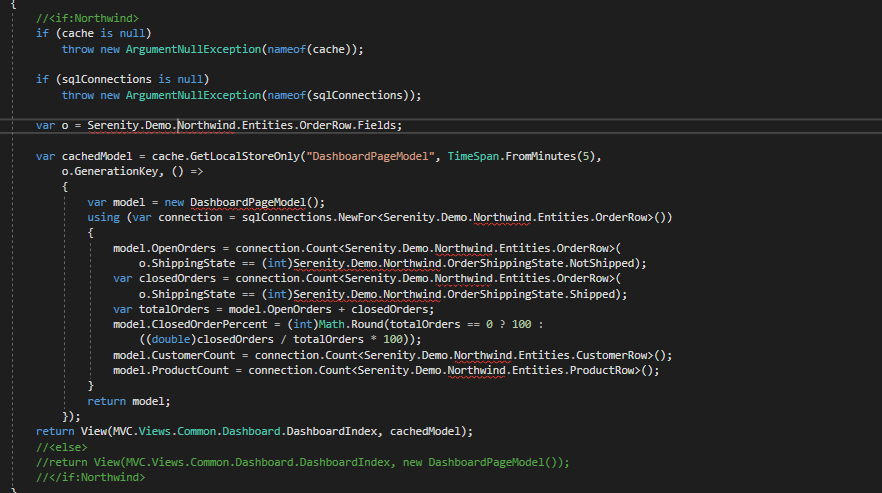Click 'OrderShippingState.NotShipped' enum value
The image size is (882, 493).
(541, 263)
